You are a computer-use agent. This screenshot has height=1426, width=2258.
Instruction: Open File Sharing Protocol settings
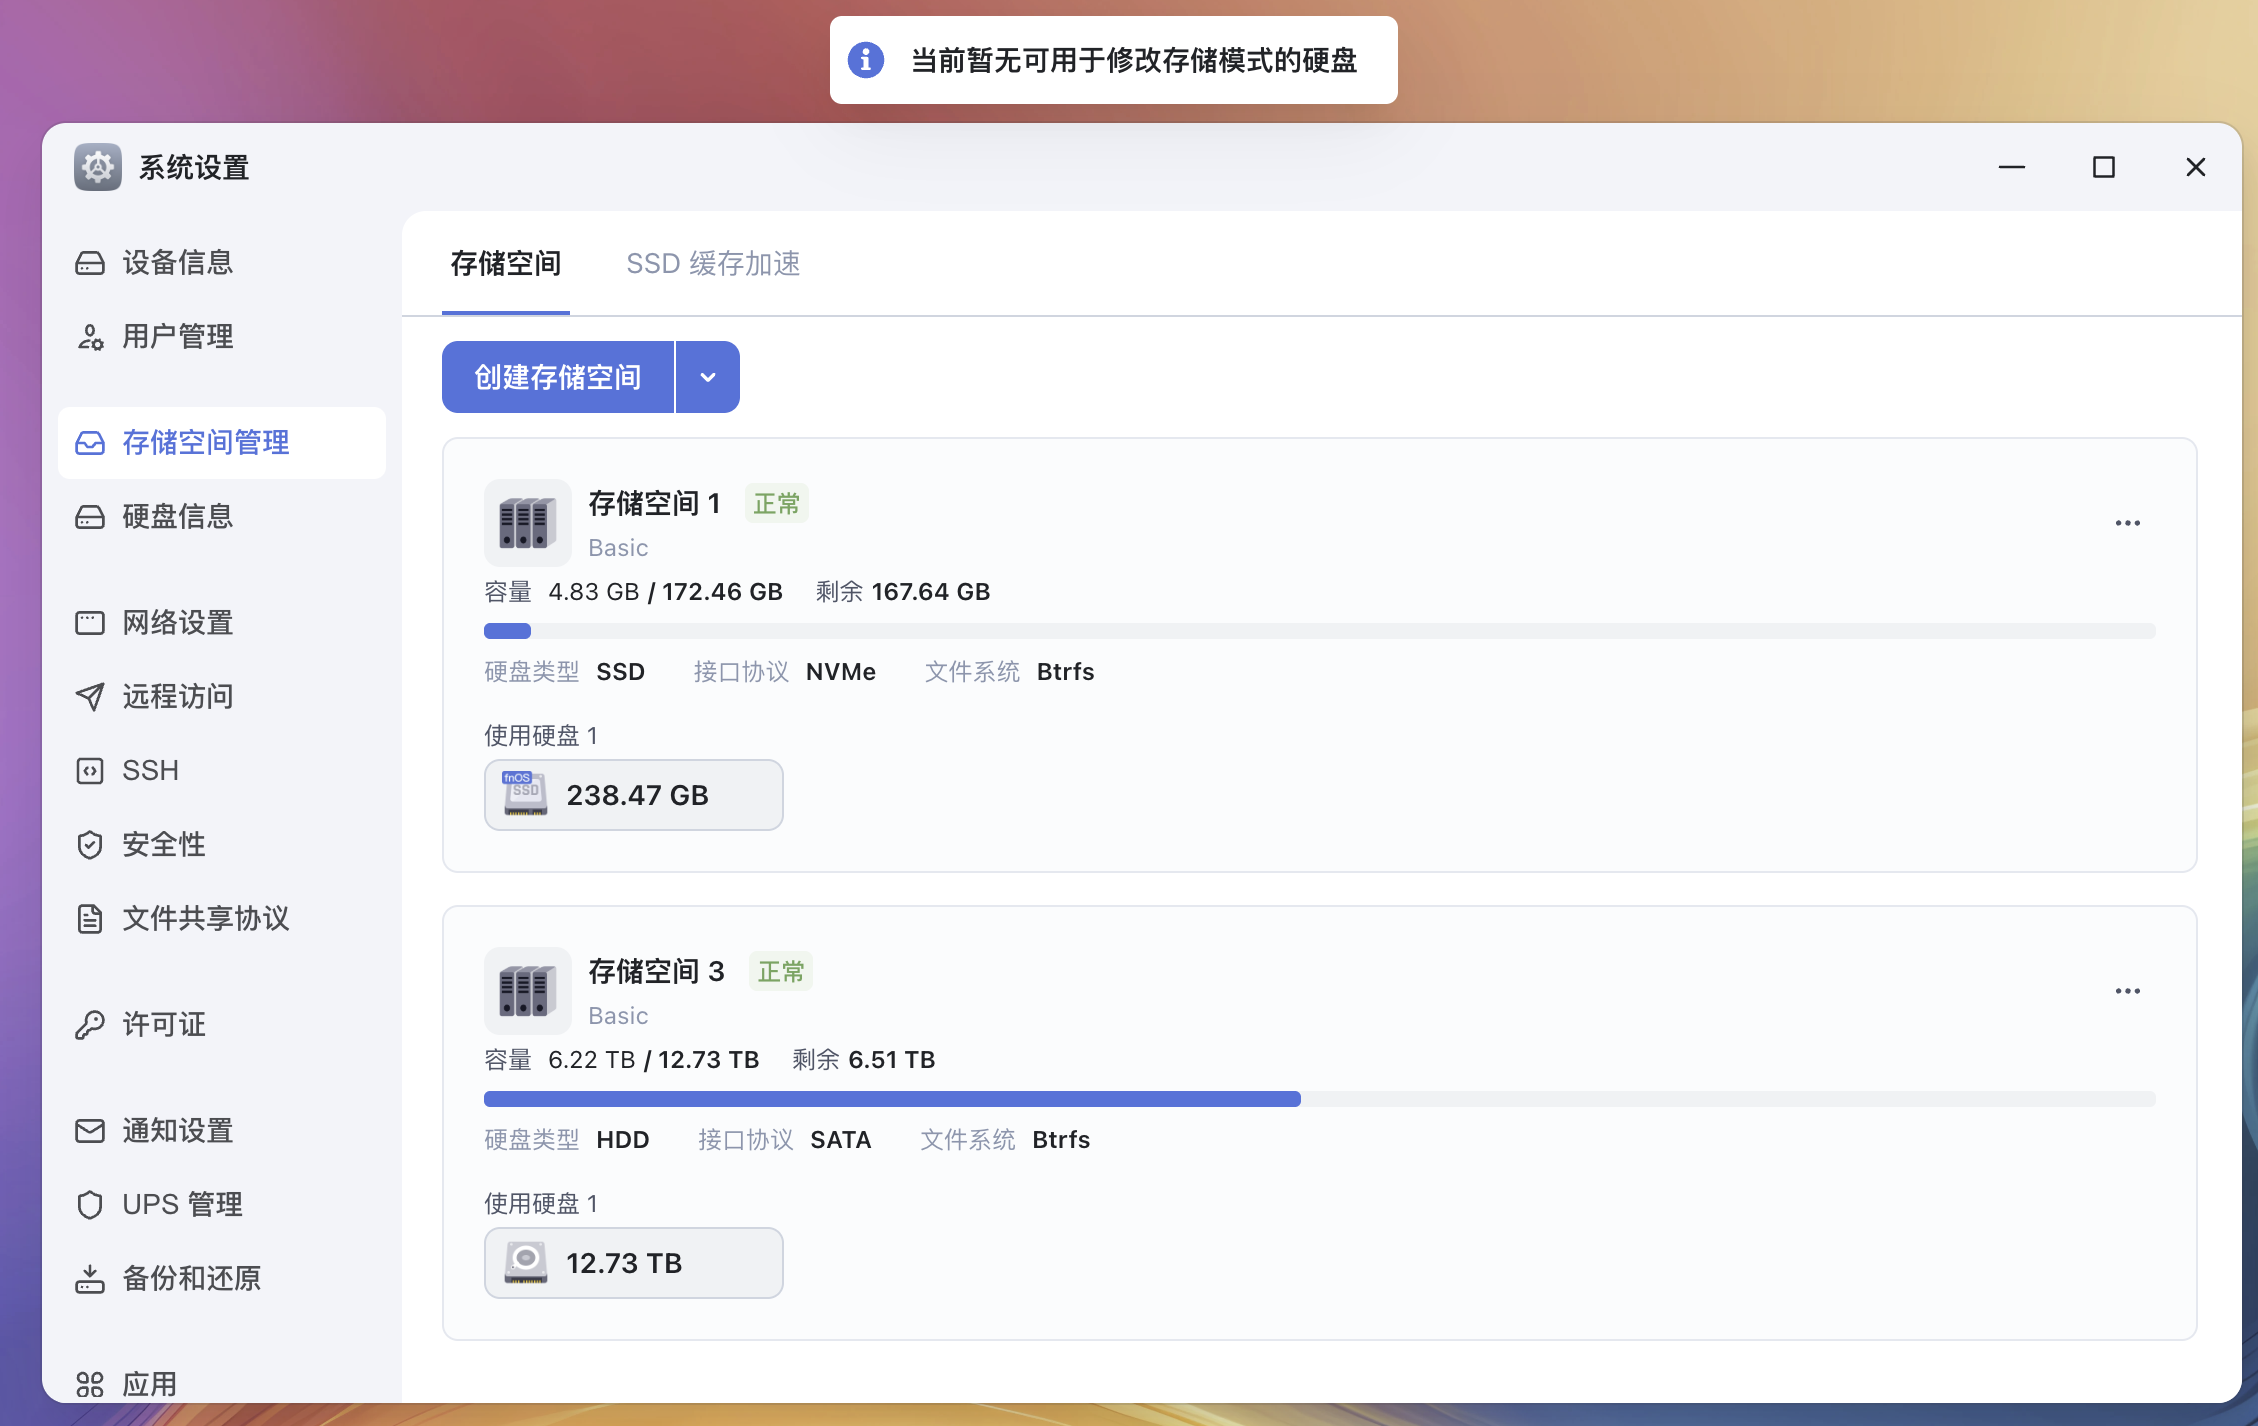pyautogui.click(x=205, y=919)
